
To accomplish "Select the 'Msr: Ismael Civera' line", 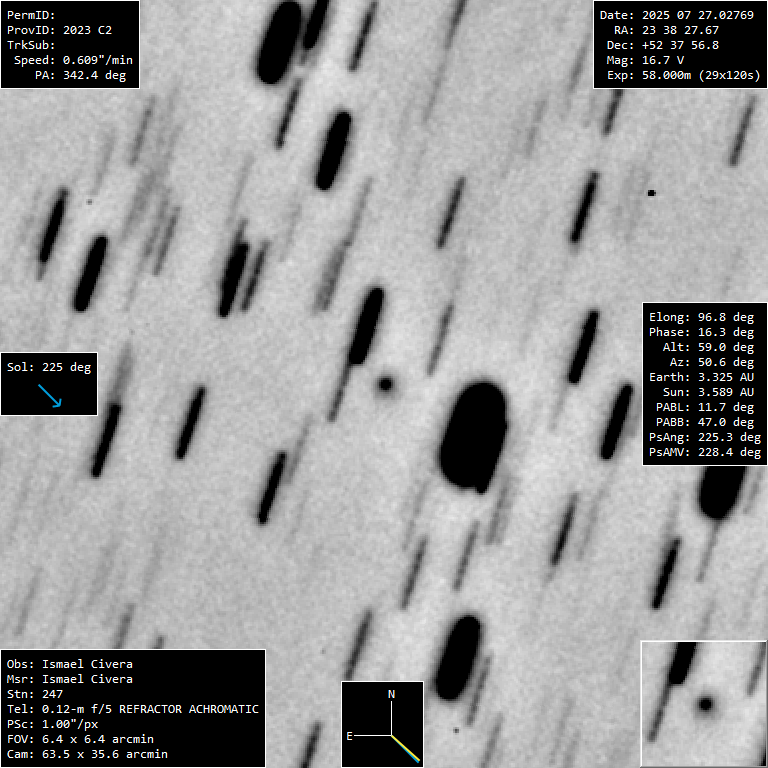I will coord(70,679).
